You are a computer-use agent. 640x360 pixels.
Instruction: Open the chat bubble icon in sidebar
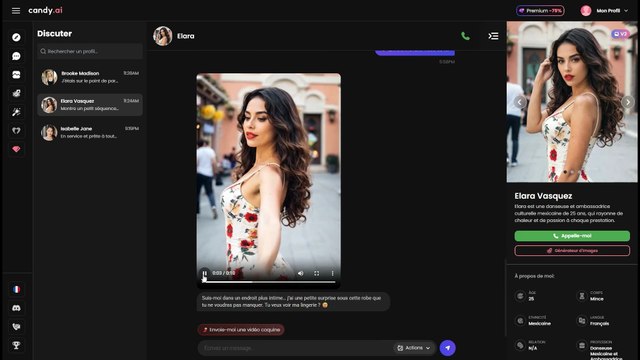pyautogui.click(x=16, y=56)
